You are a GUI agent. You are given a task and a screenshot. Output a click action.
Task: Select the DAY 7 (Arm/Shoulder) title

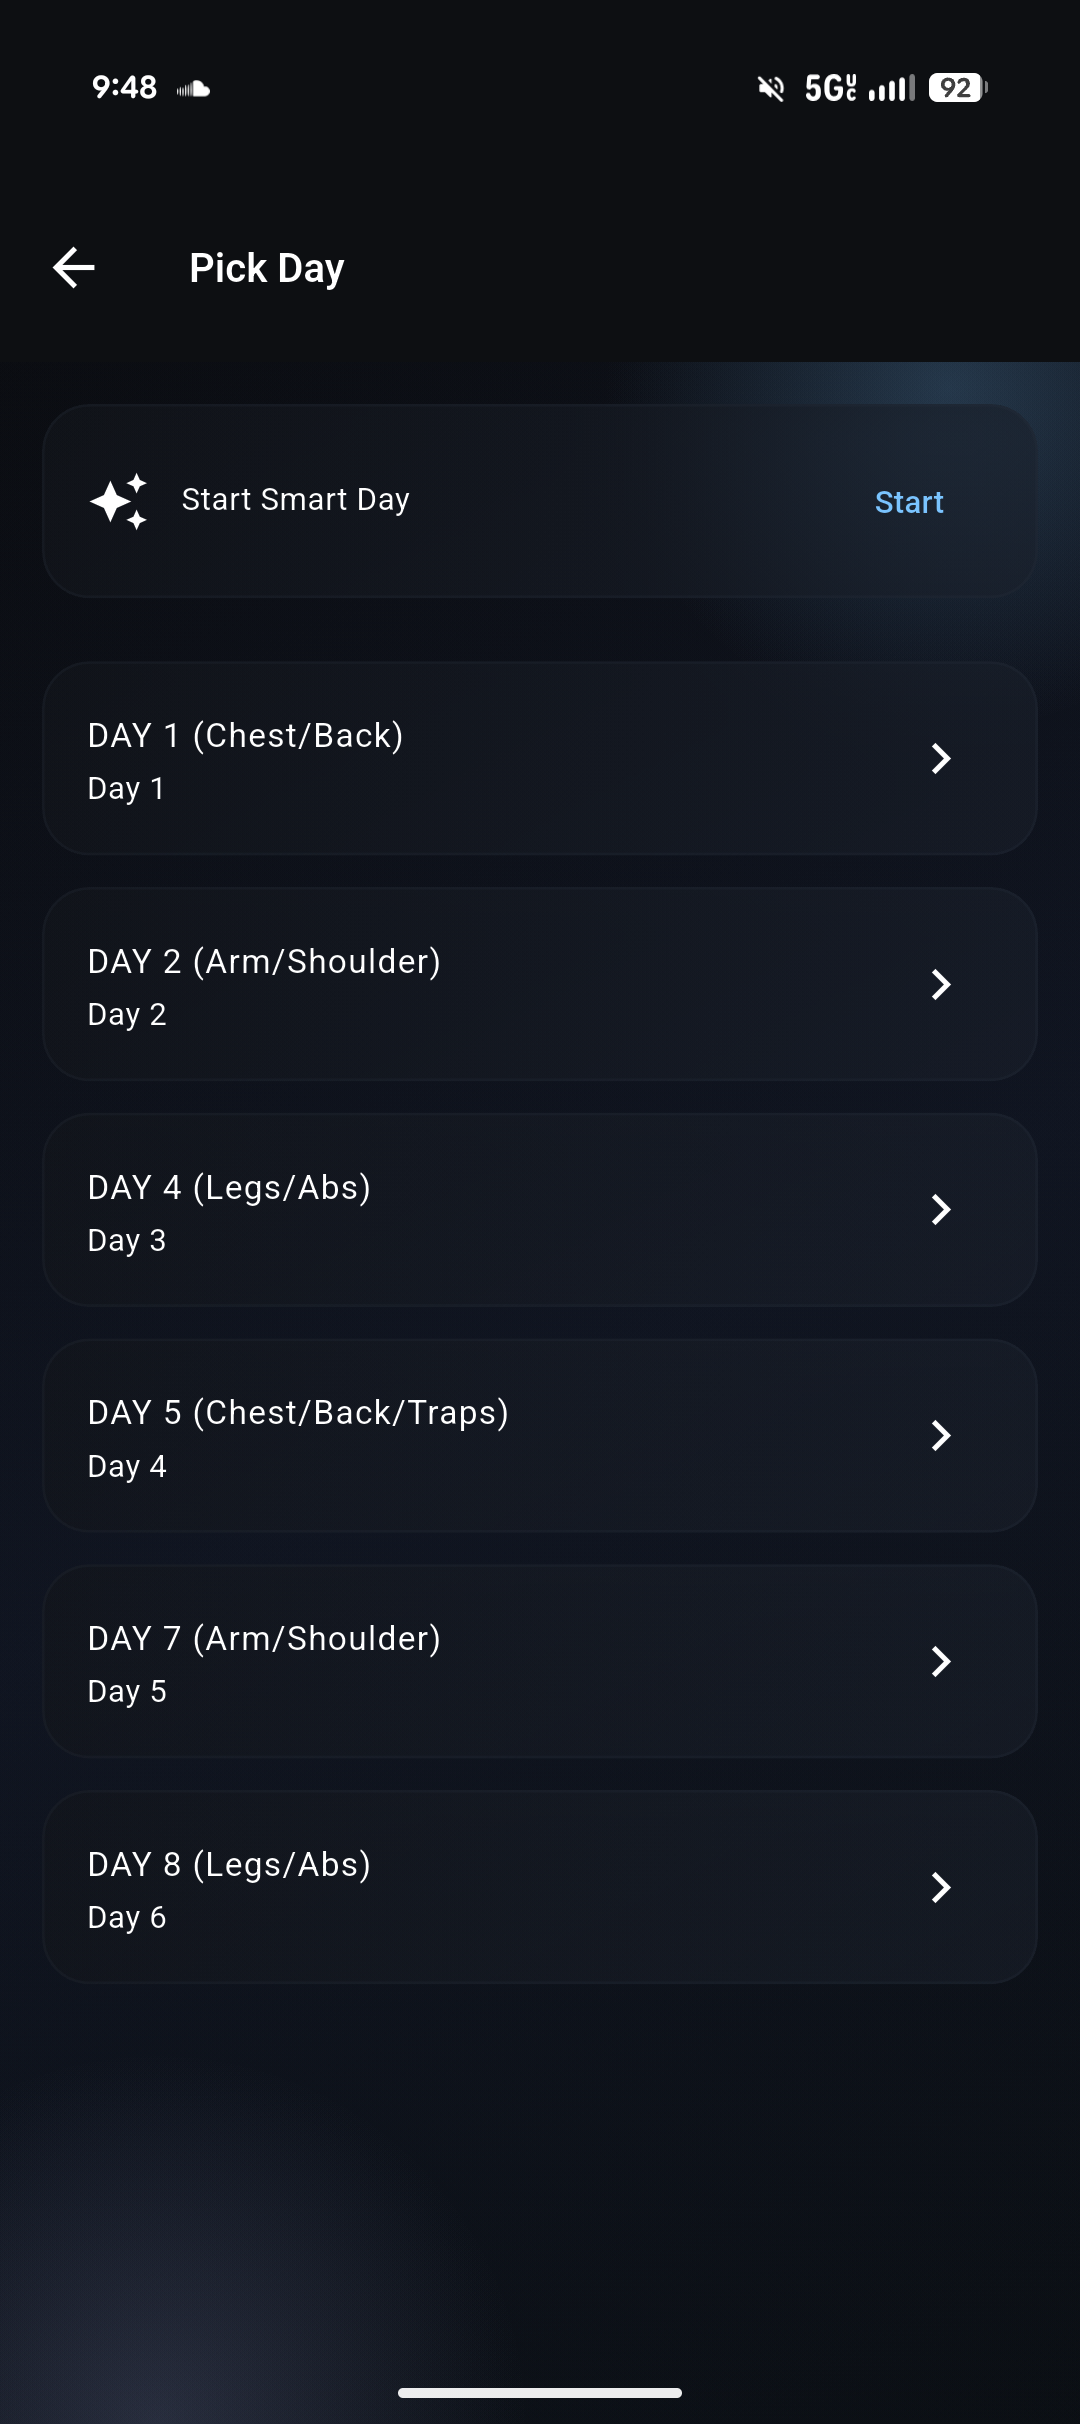pyautogui.click(x=264, y=1639)
